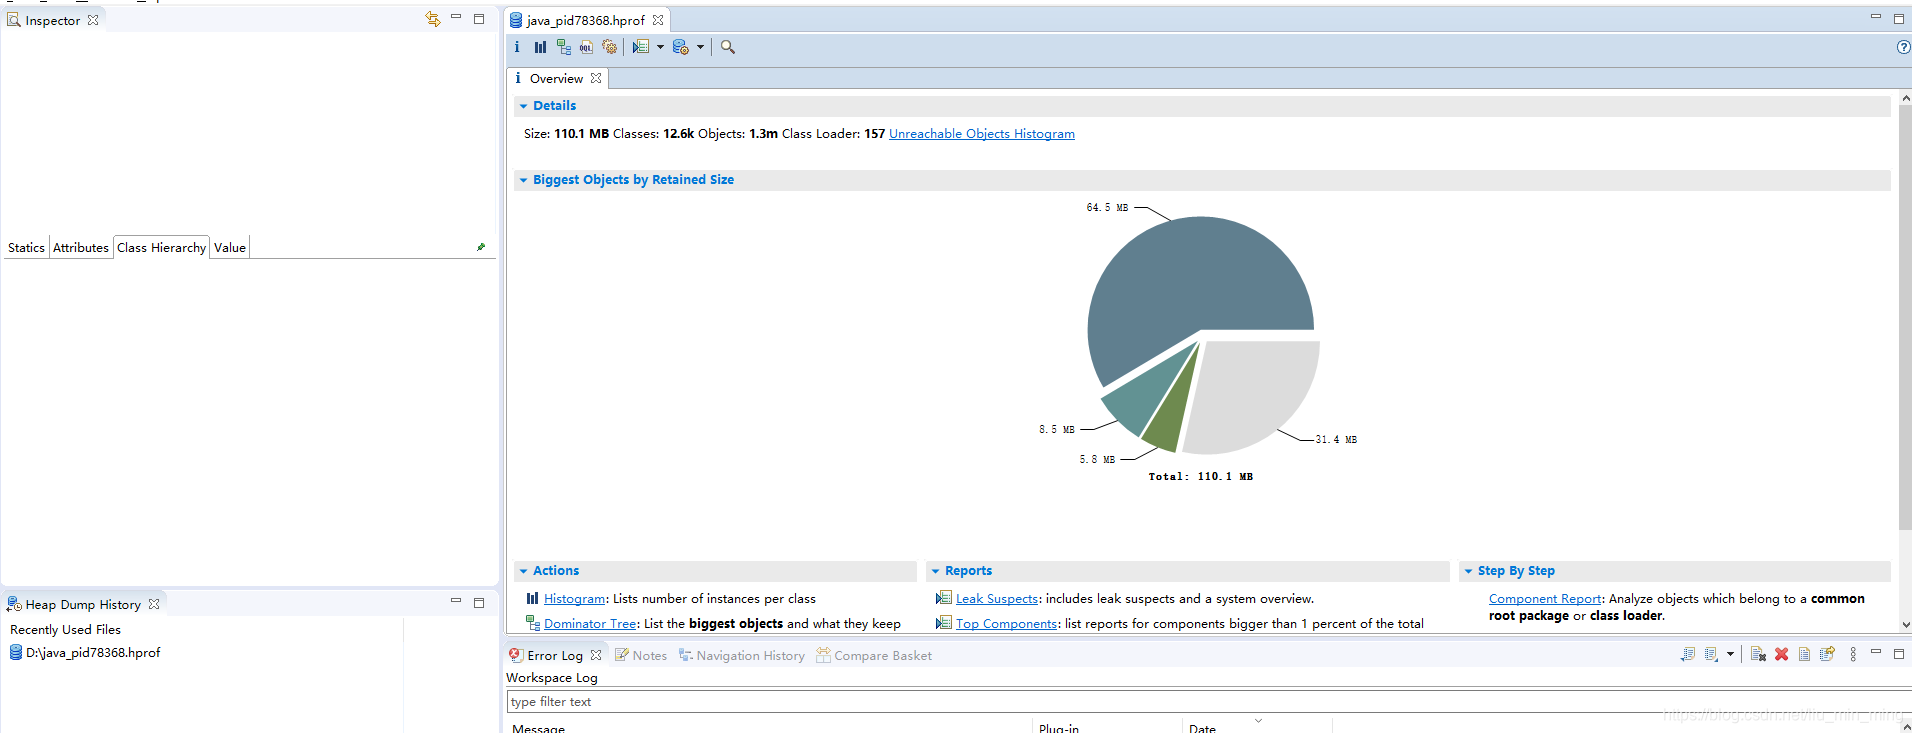Click Histogram bar-chart icon under Actions
Screen dimensions: 1912x733
[532, 598]
